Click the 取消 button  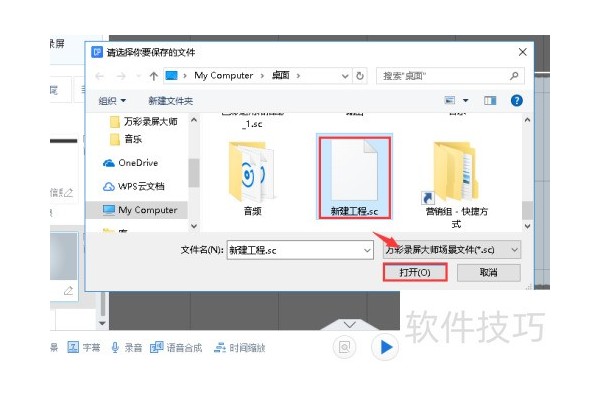[488, 273]
